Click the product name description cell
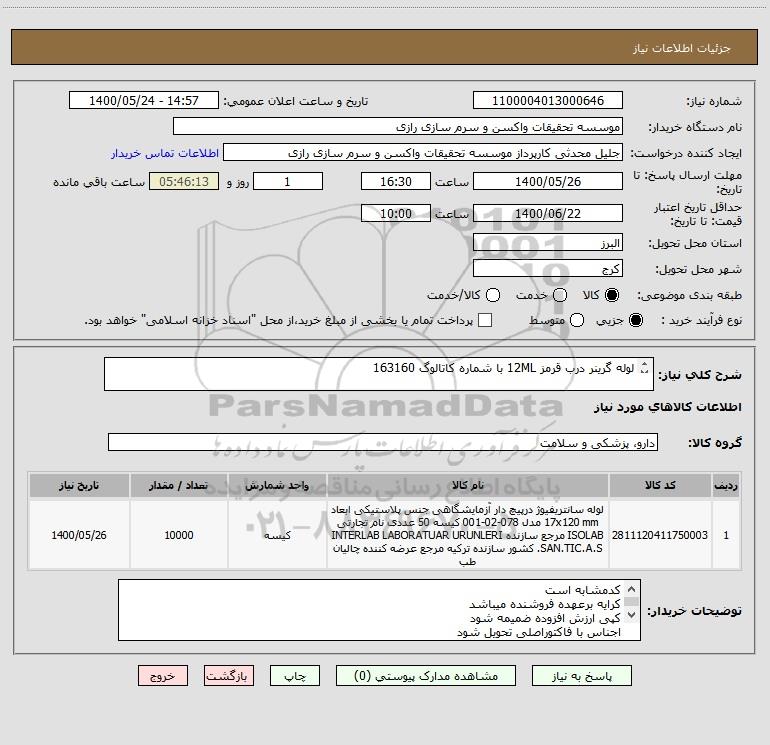 pos(468,535)
